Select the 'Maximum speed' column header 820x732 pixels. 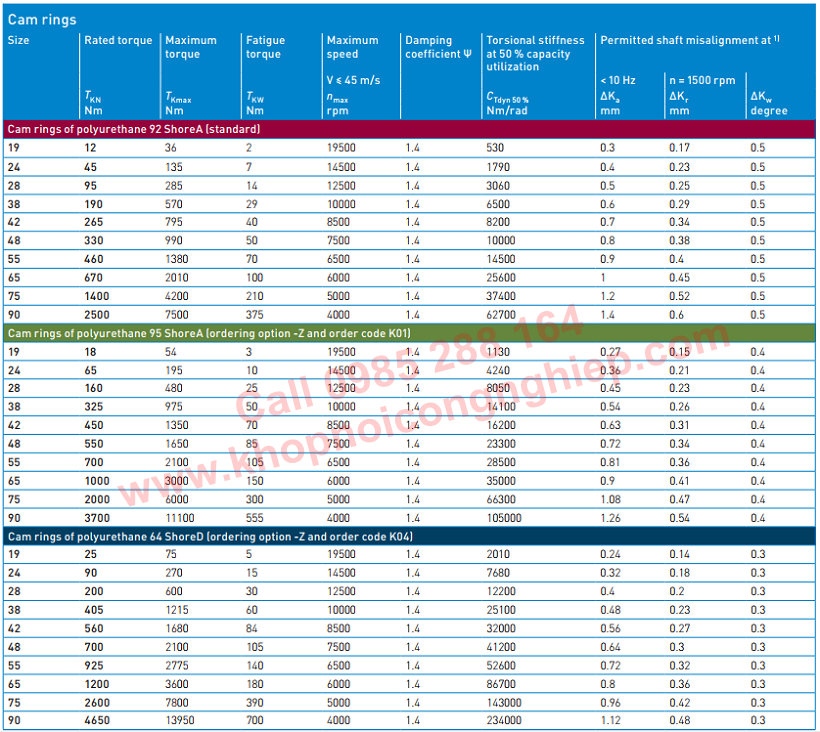[353, 47]
